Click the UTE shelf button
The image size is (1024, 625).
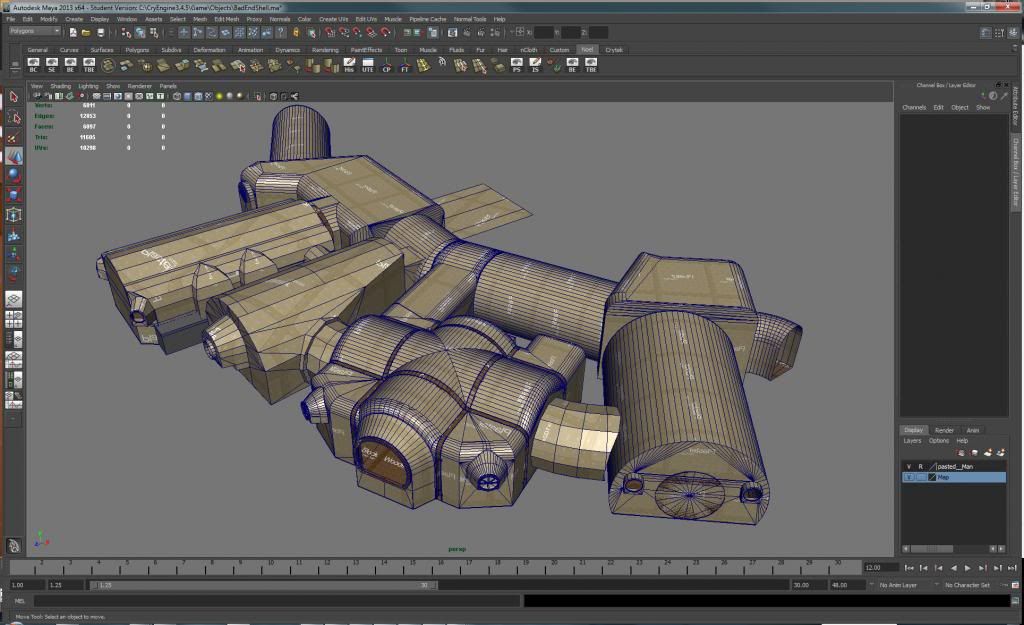point(367,65)
